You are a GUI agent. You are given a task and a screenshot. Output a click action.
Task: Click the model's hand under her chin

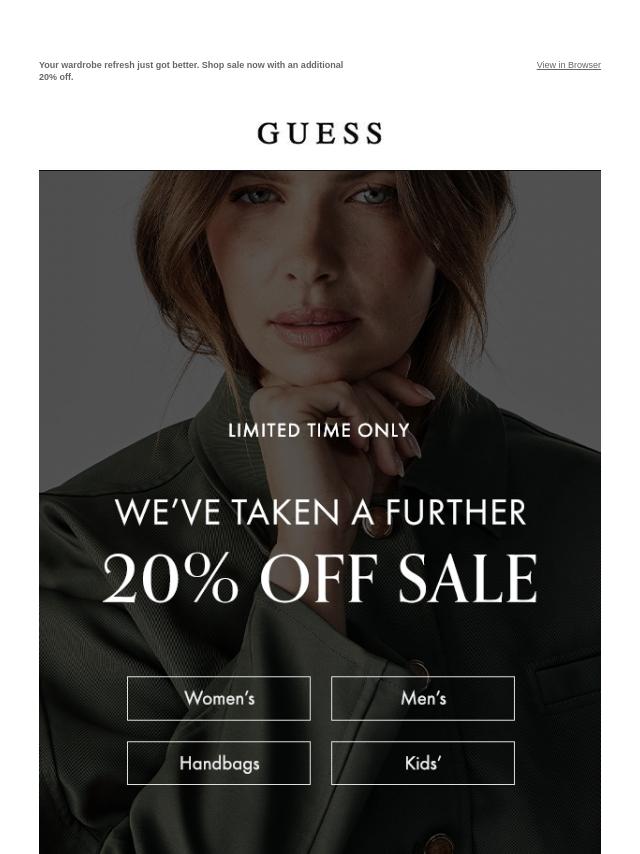[x=338, y=414]
